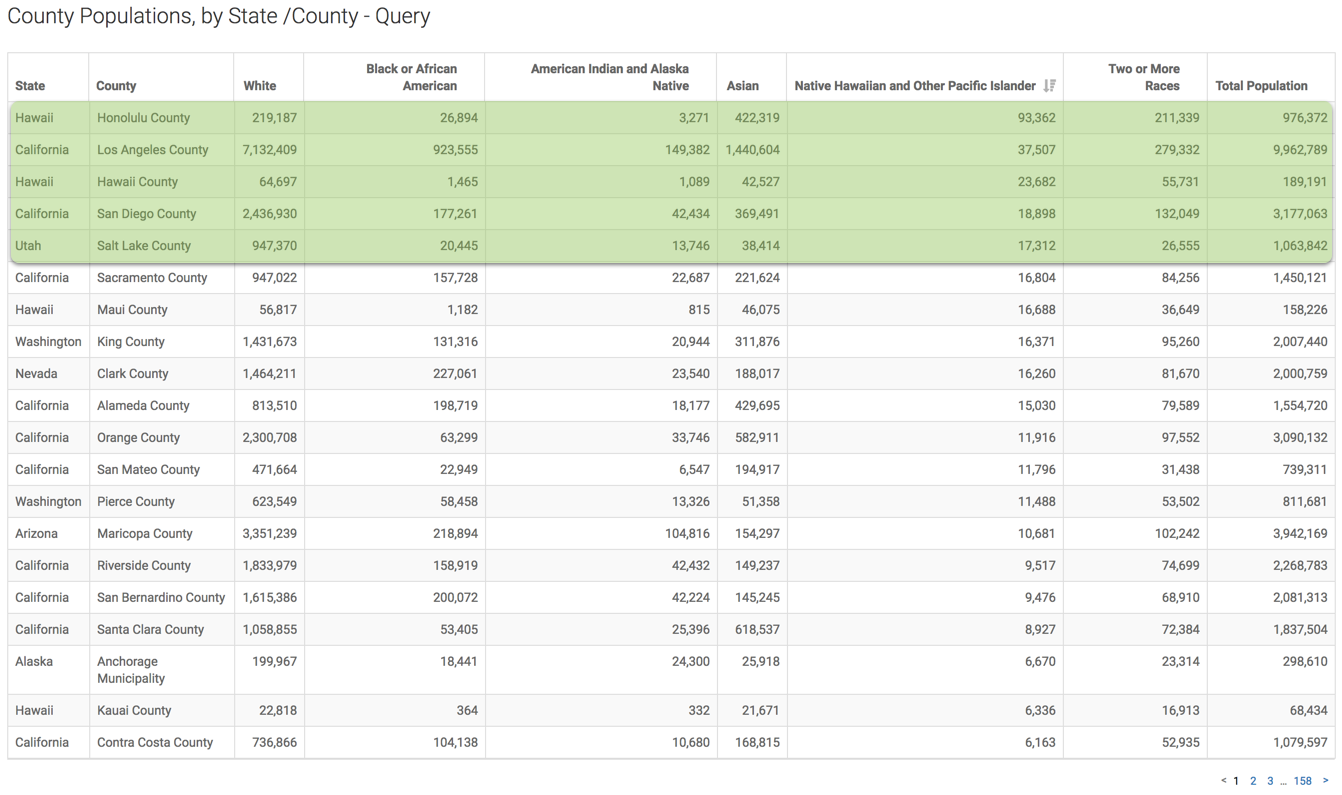Jump to last page 158

1302,781
